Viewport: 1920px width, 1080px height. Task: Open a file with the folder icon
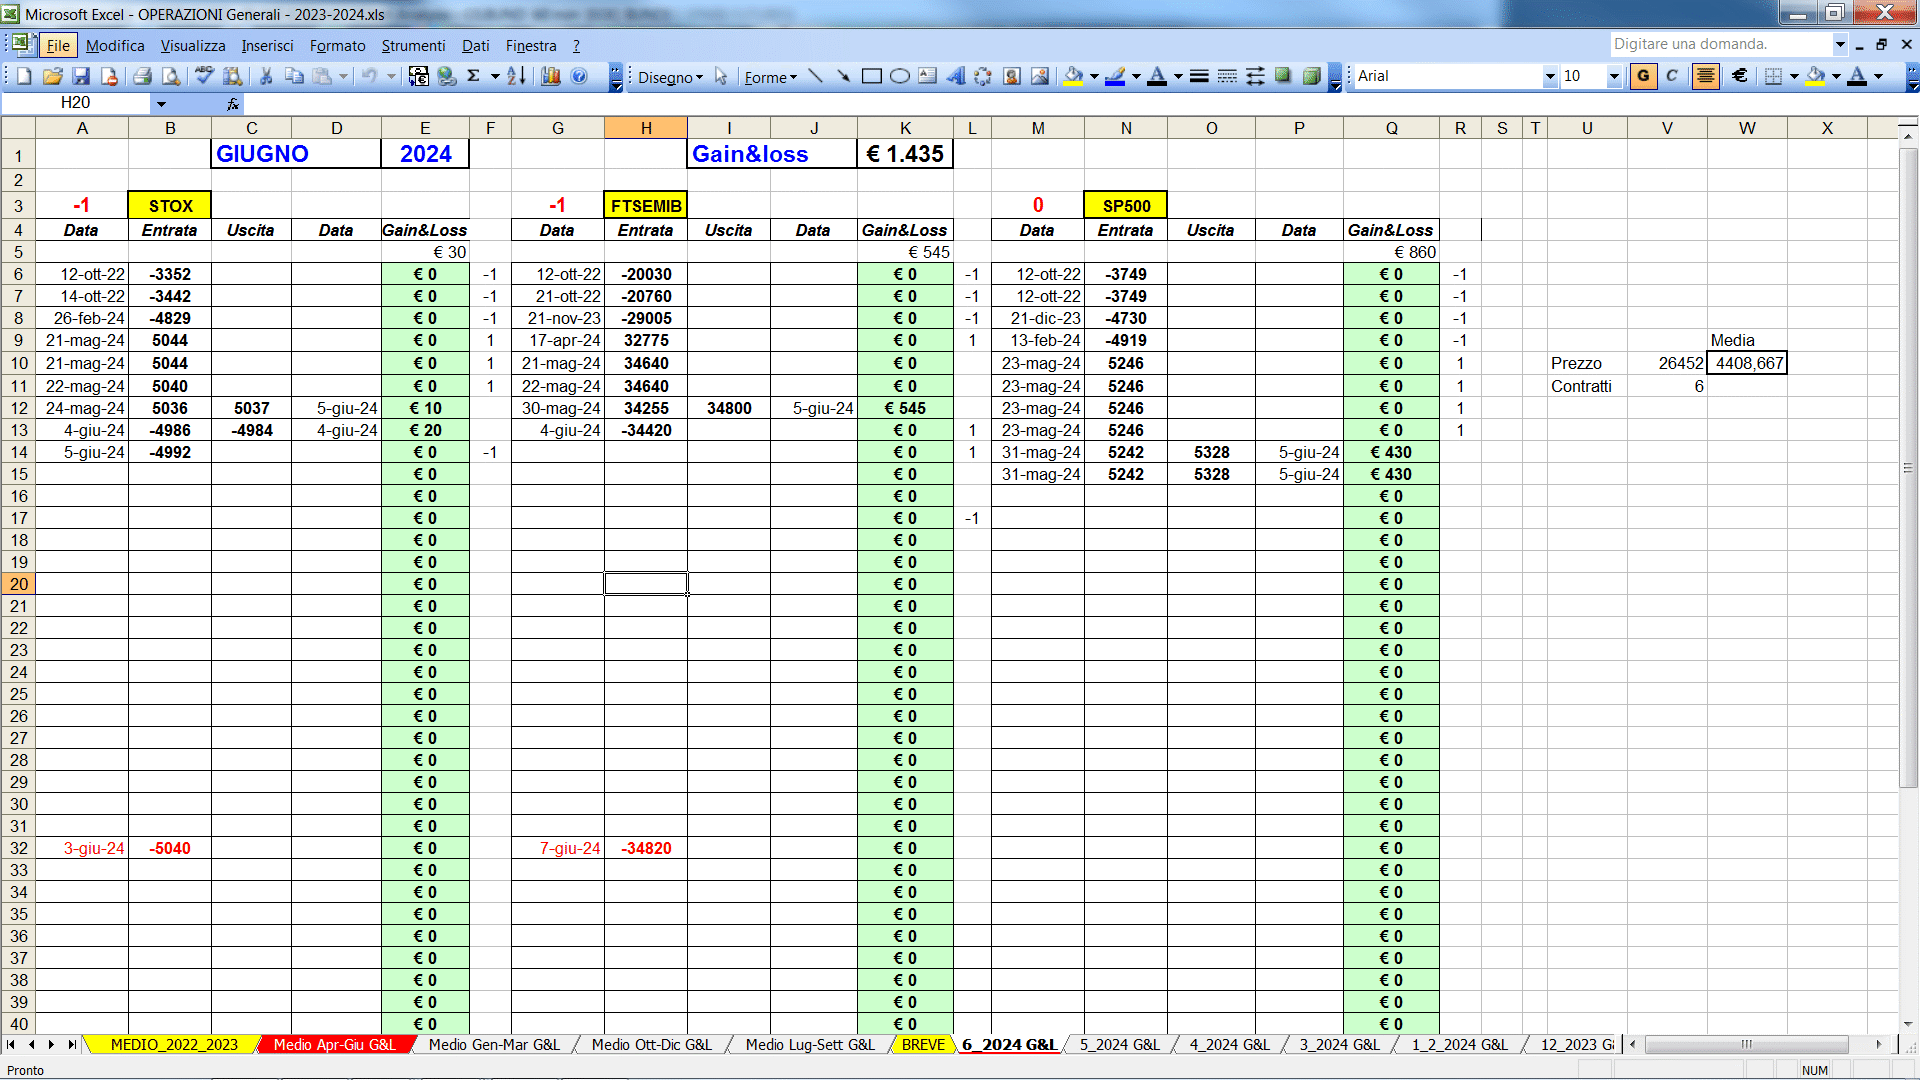[x=53, y=76]
